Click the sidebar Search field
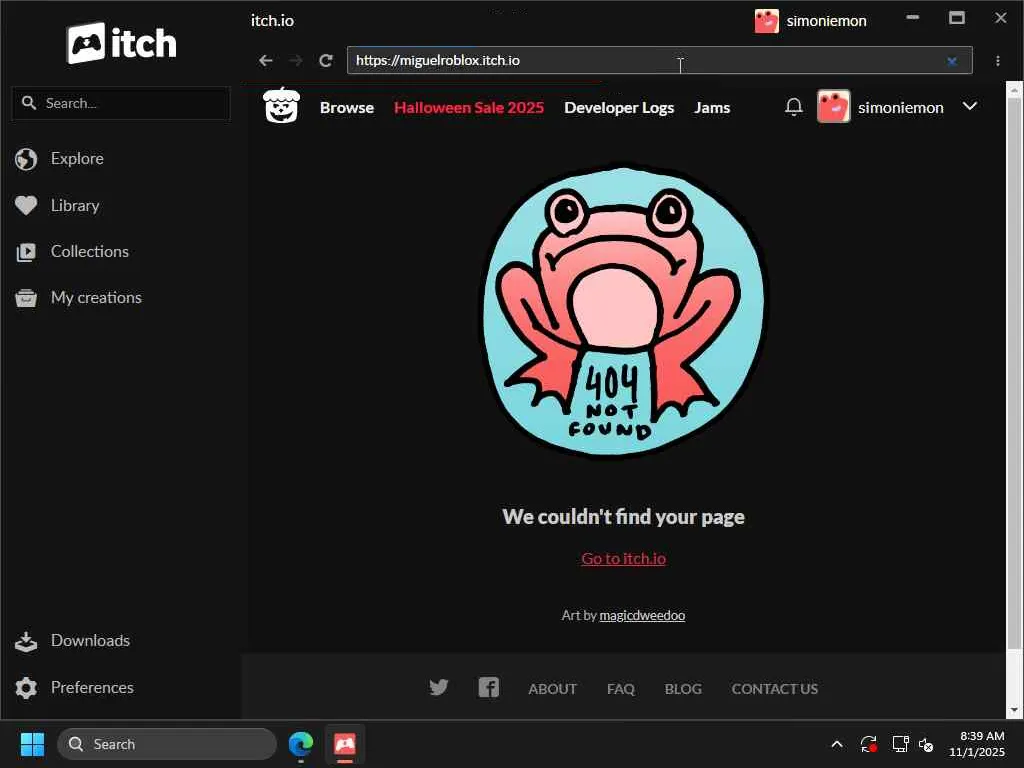 click(x=121, y=103)
